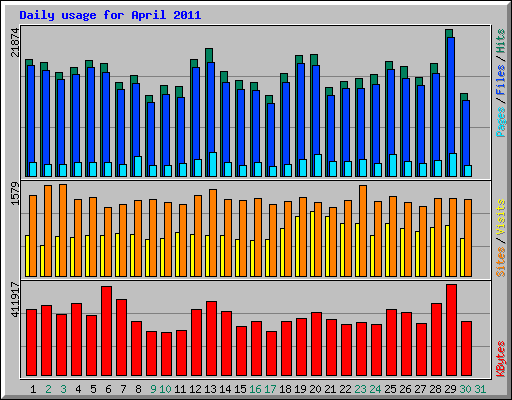Click the green "Hits" legend label
Screen dimensions: 512x400
[500, 41]
